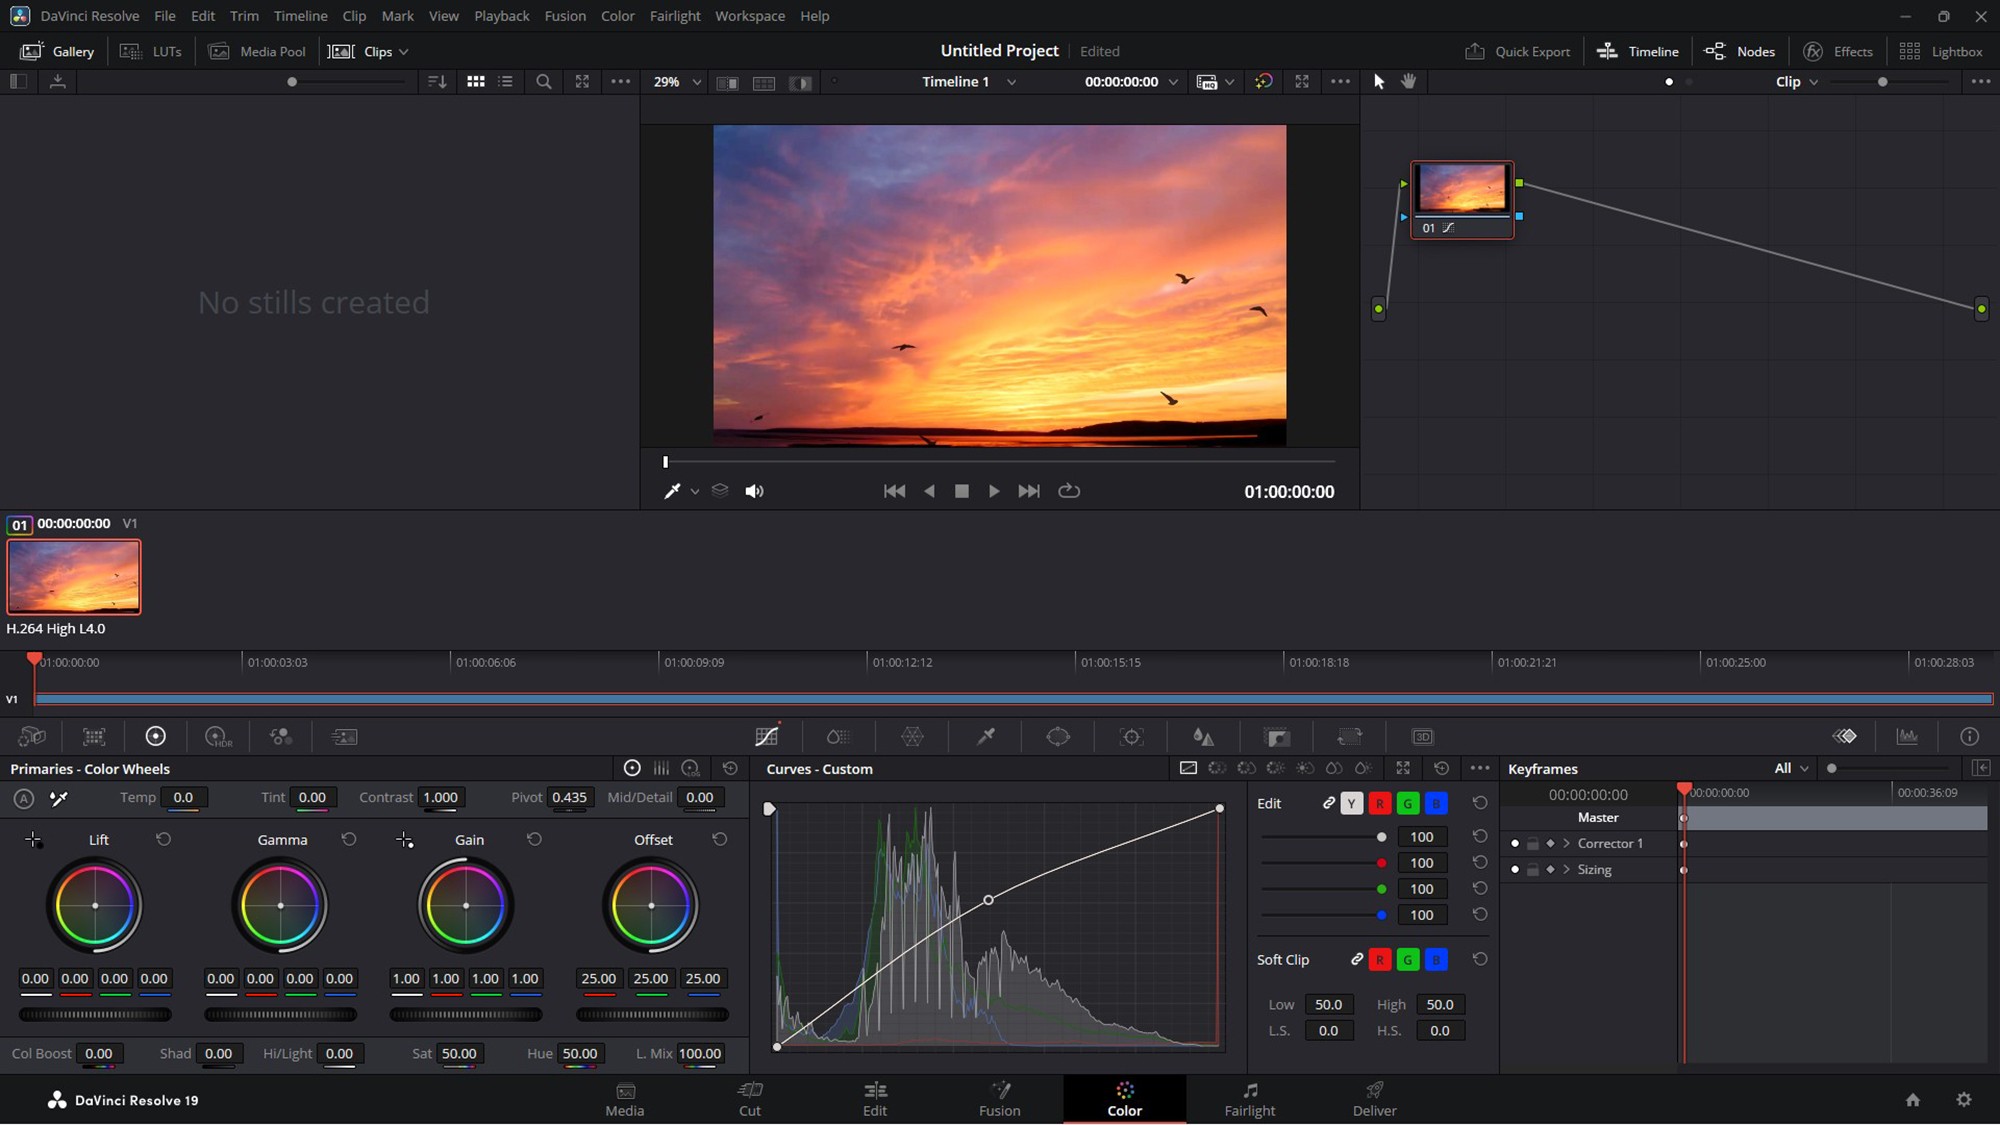Screen dimensions: 2000x1125
Task: Open the Keyframes All dropdown
Action: 1791,769
